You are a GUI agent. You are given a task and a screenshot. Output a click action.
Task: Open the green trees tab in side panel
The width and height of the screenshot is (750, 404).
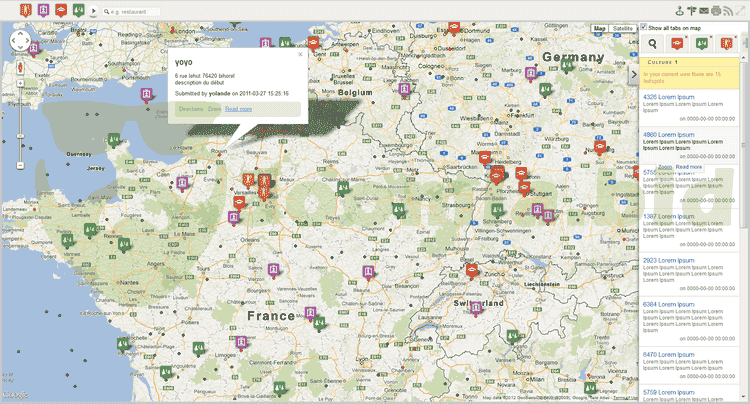coord(701,44)
